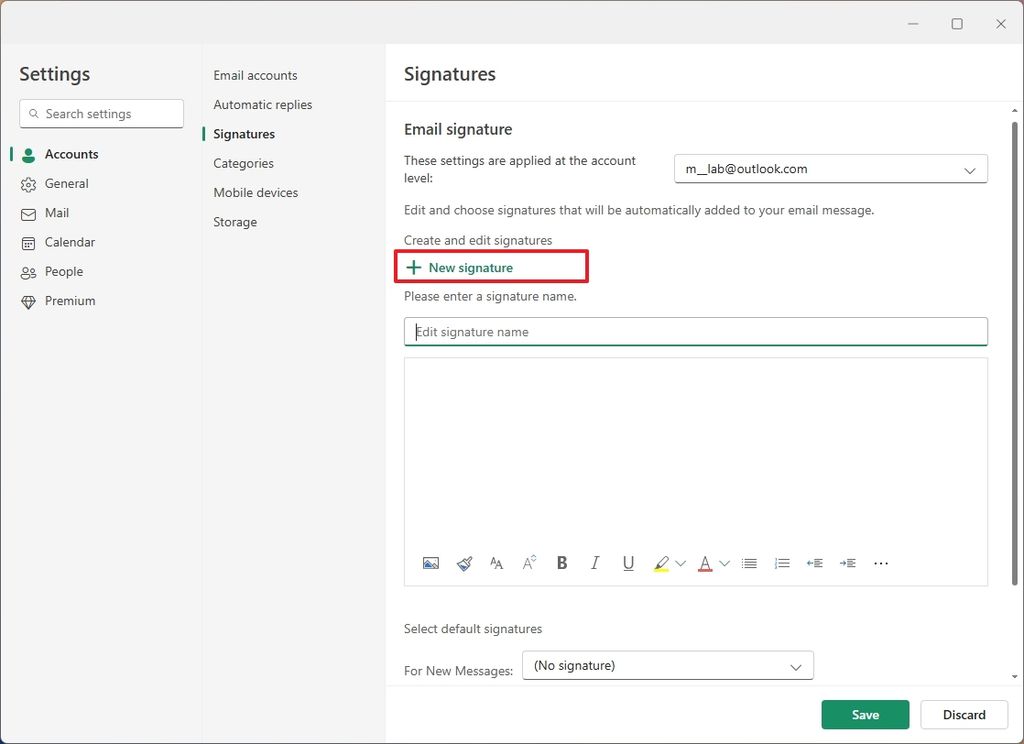Screen dimensions: 1024x744
Task: Switch to the Automatic replies section
Action: point(262,104)
